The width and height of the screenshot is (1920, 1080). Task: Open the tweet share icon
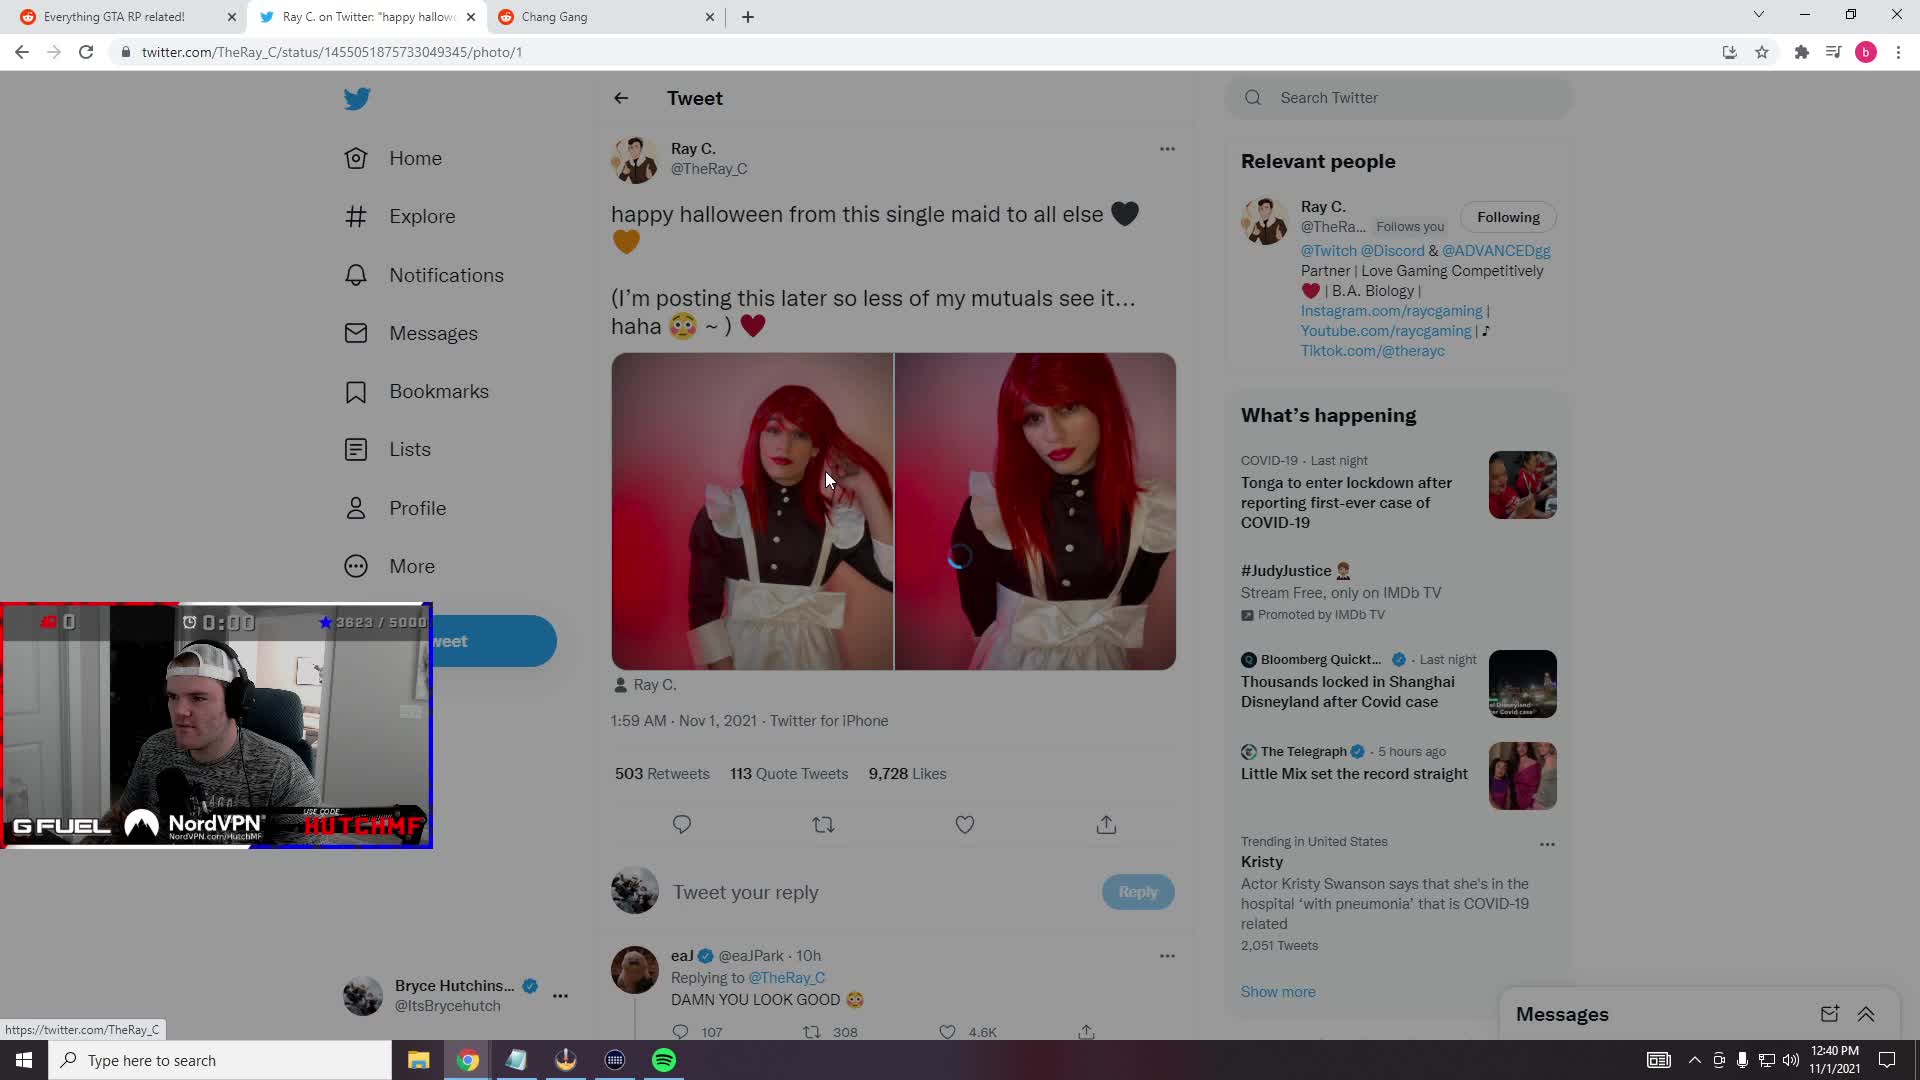(x=1106, y=825)
